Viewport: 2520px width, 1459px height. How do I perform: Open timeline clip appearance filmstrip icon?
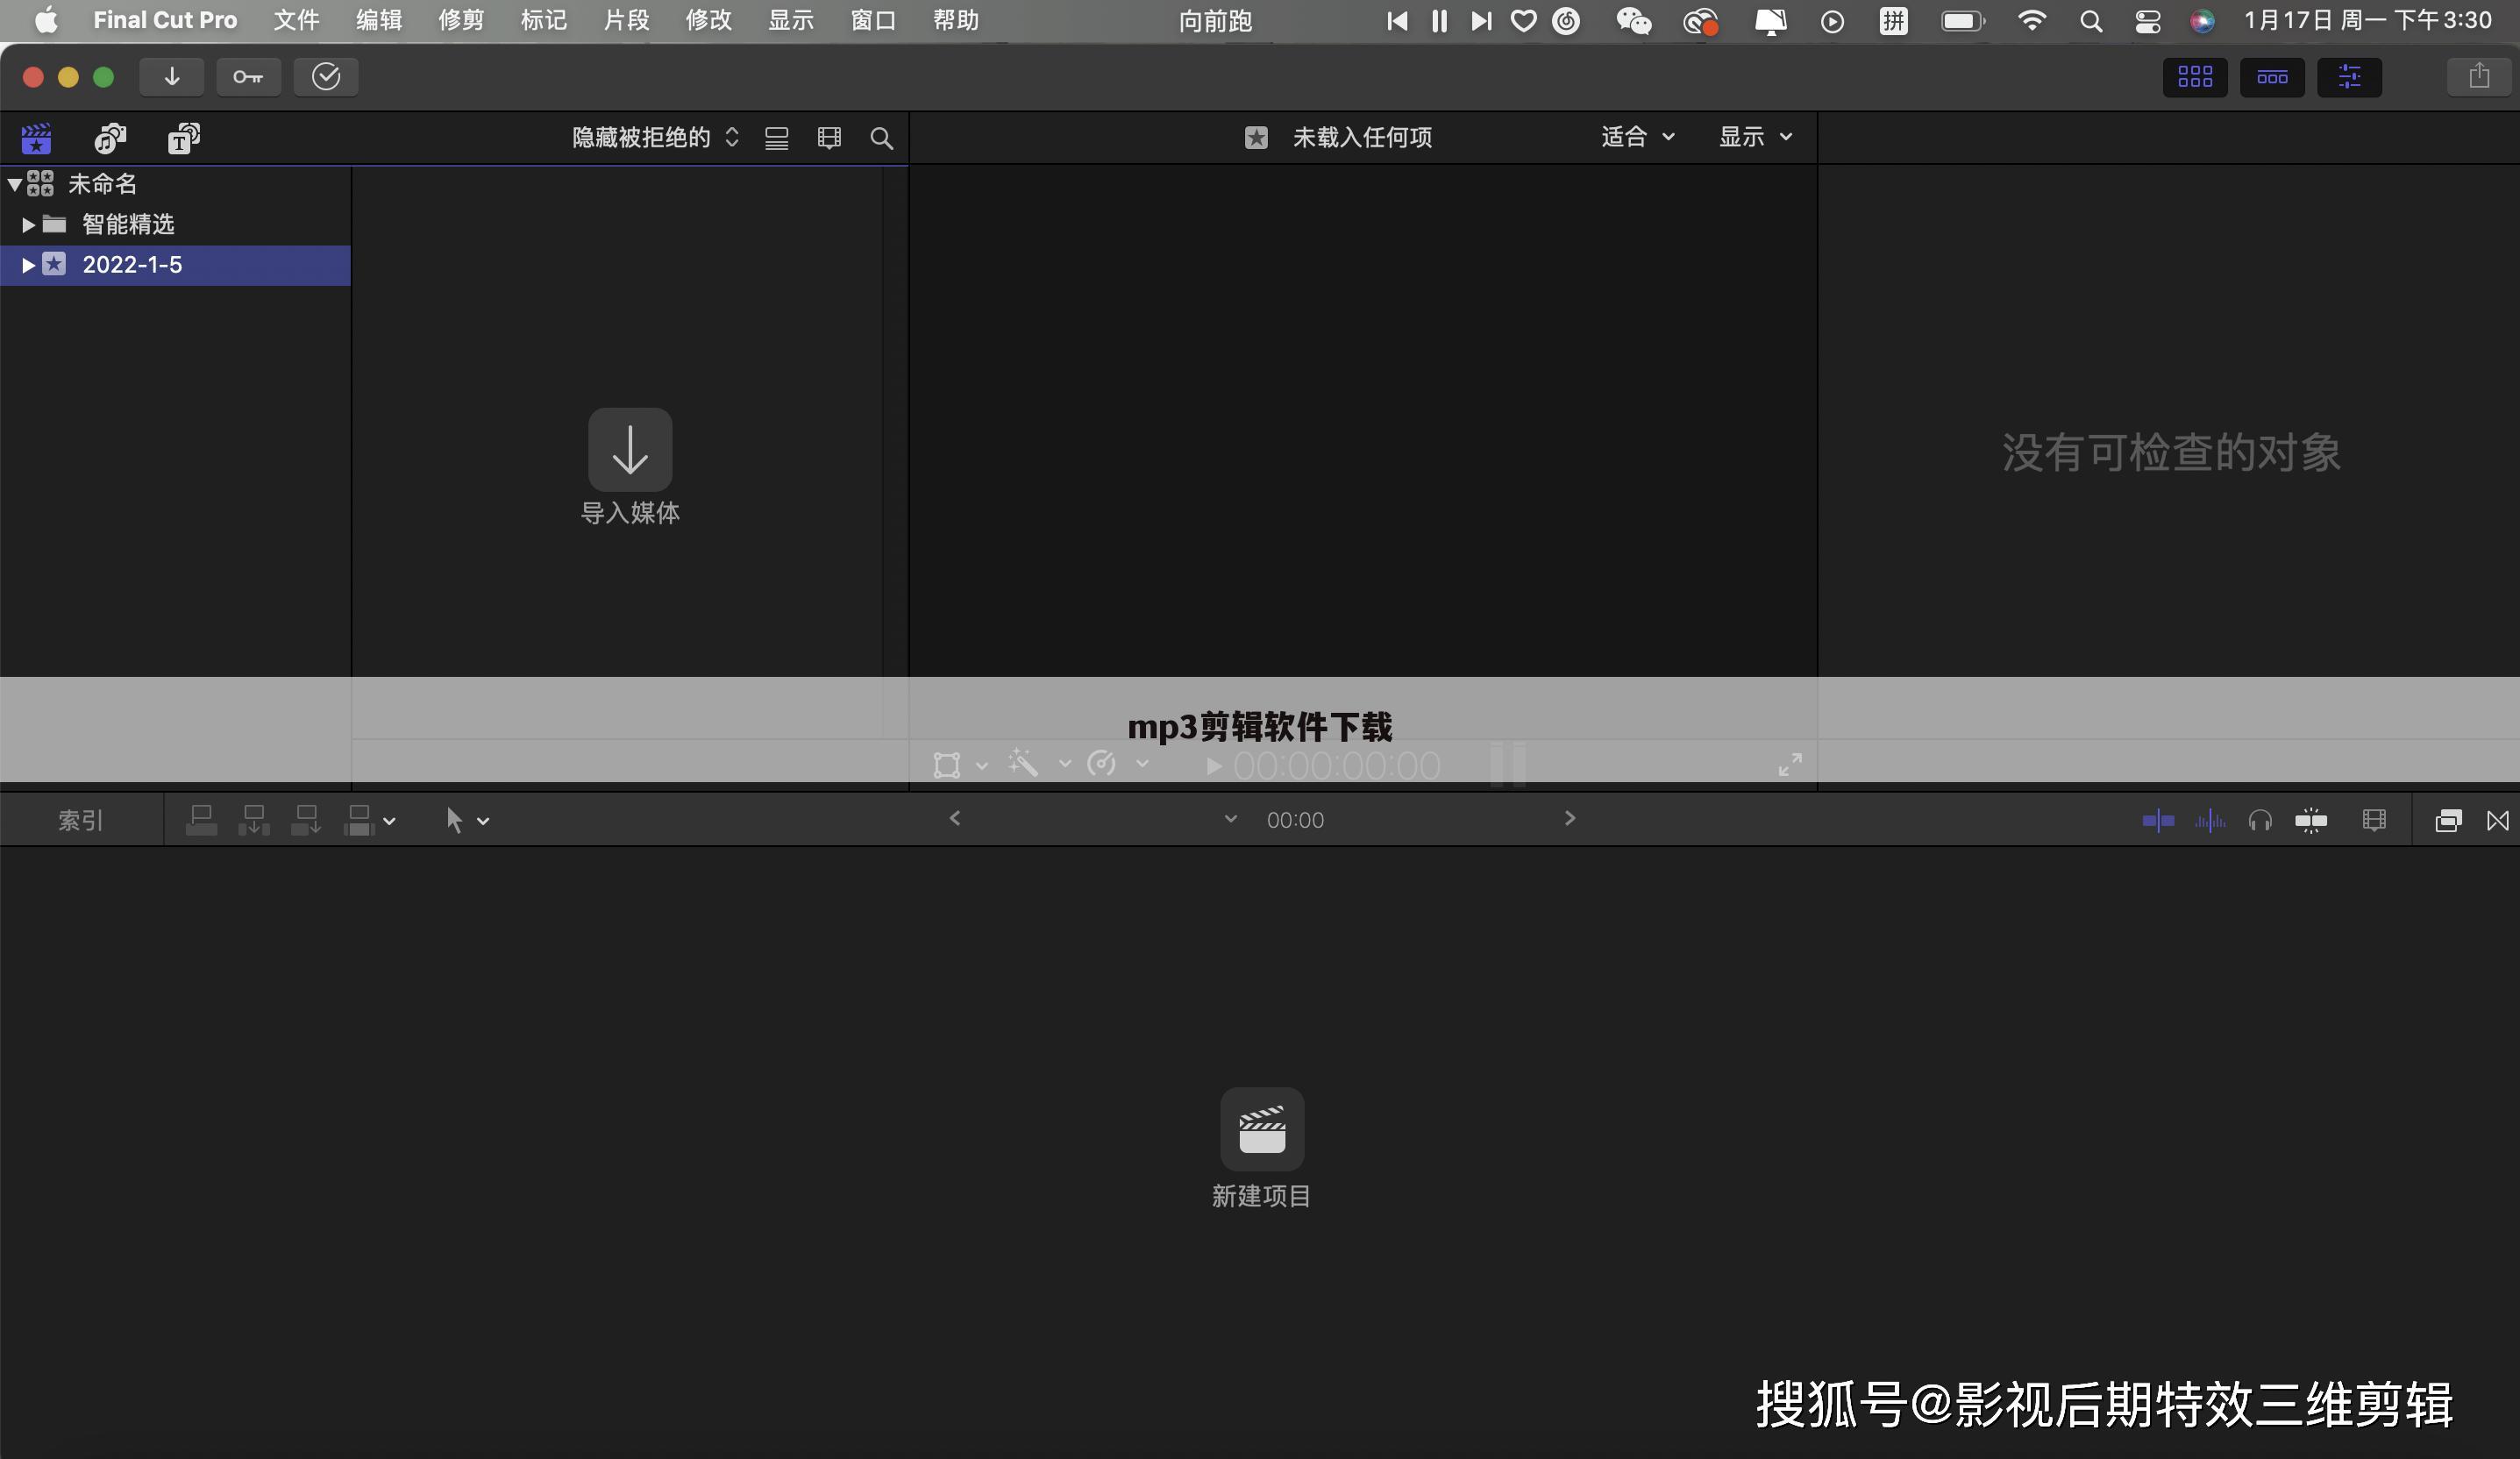[x=2374, y=820]
